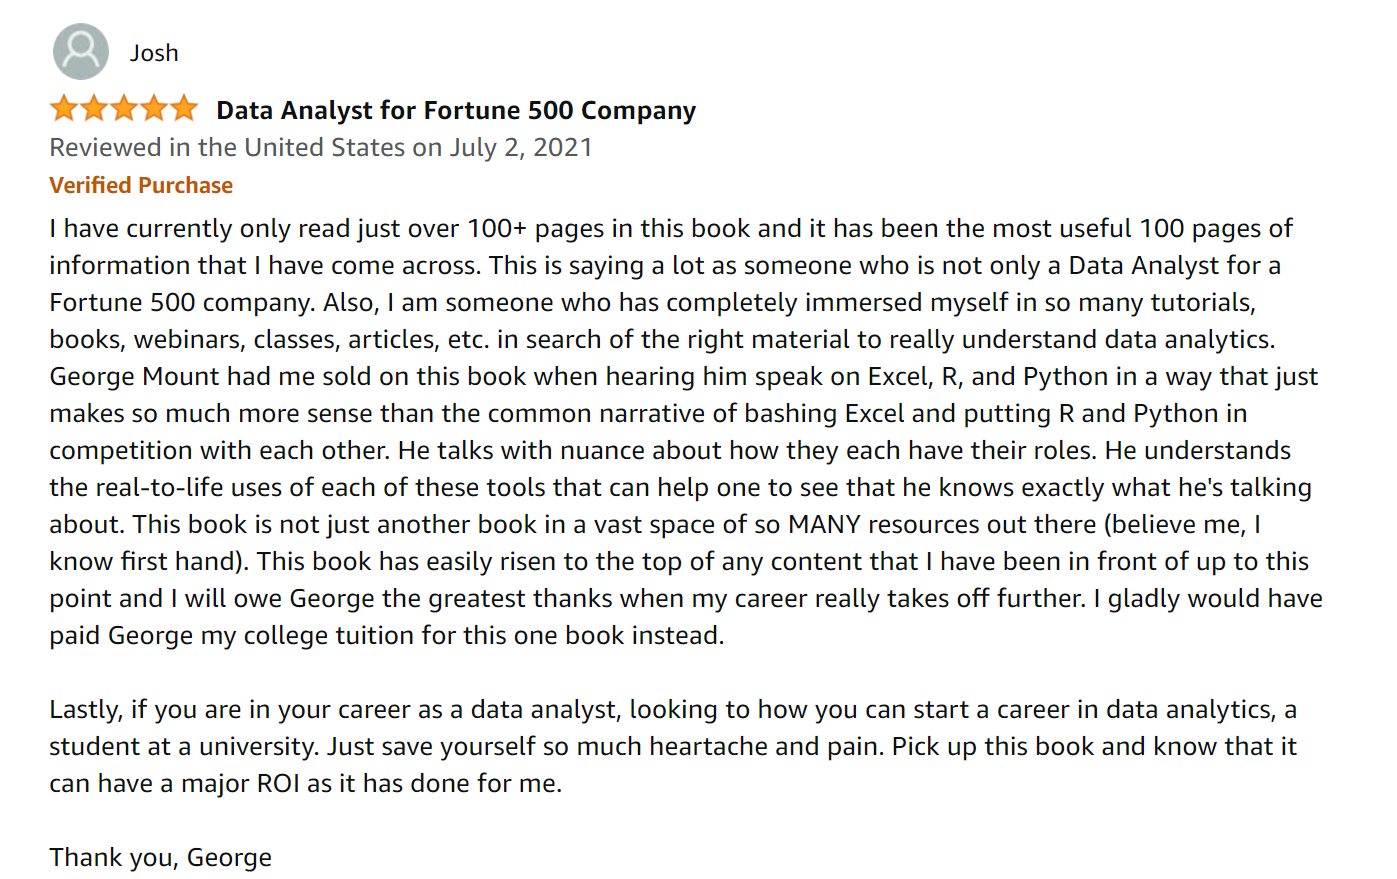Click Josh's profile avatar icon
The width and height of the screenshot is (1397, 879).
pyautogui.click(x=80, y=52)
